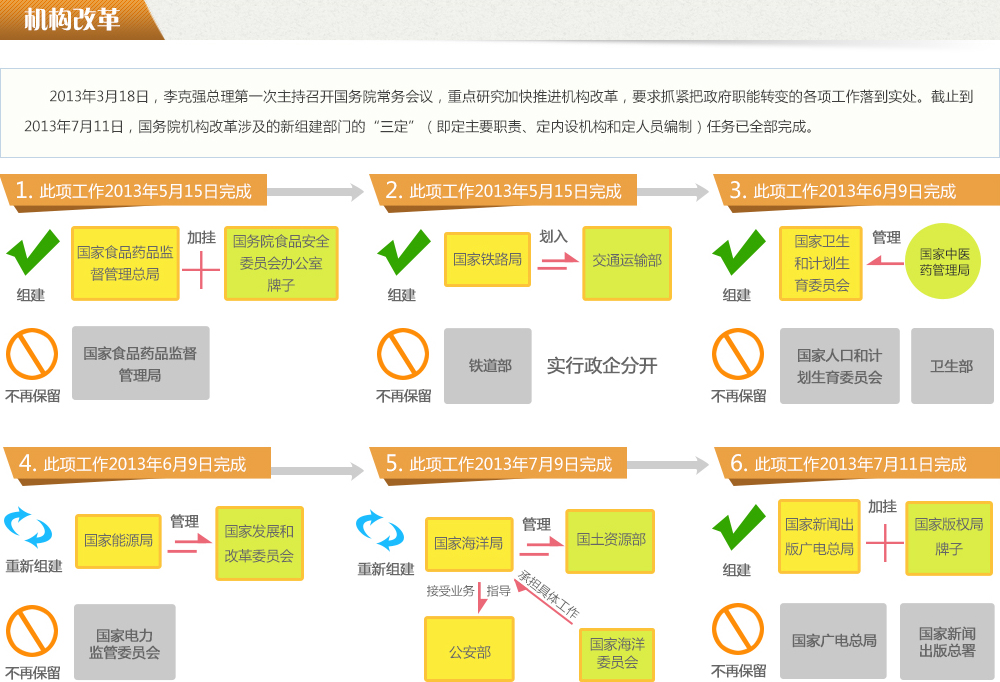Viewport: 1000px width, 682px height.
Task: Select banner 2. 此项工作2013年5月15日完成
Action: tap(503, 191)
